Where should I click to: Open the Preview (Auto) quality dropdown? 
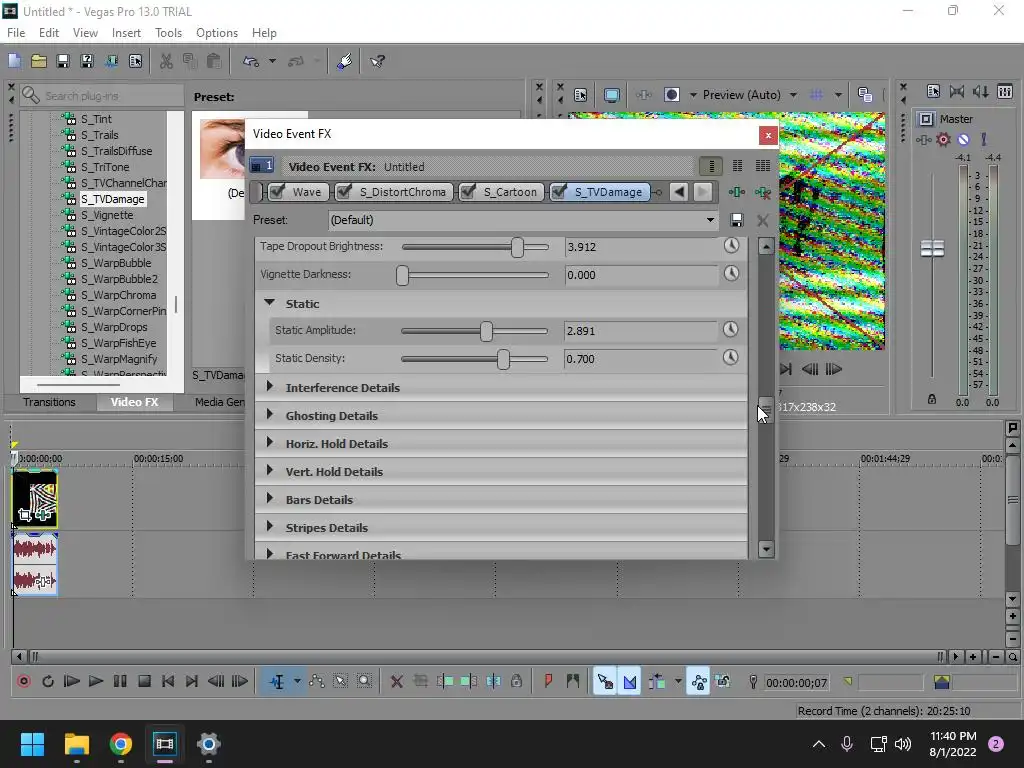793,95
